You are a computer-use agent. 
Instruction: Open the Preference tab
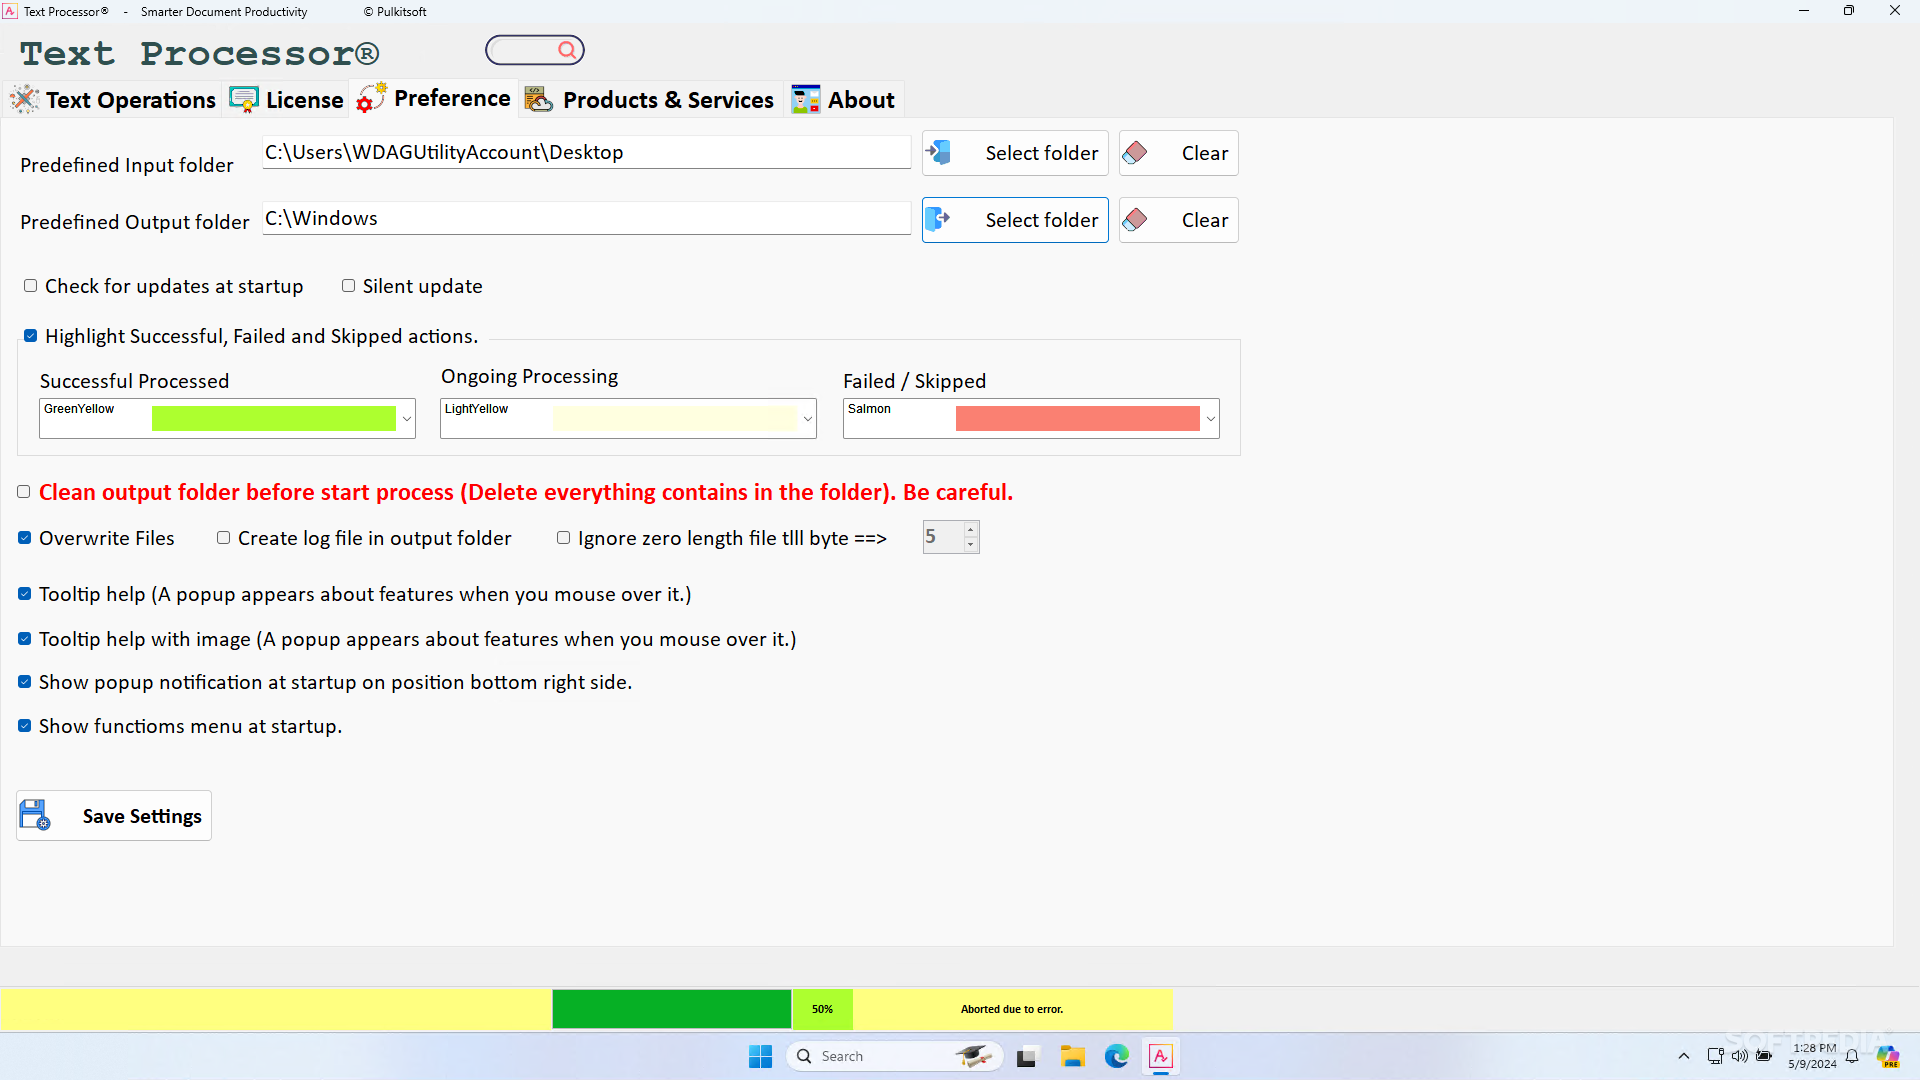(x=434, y=98)
